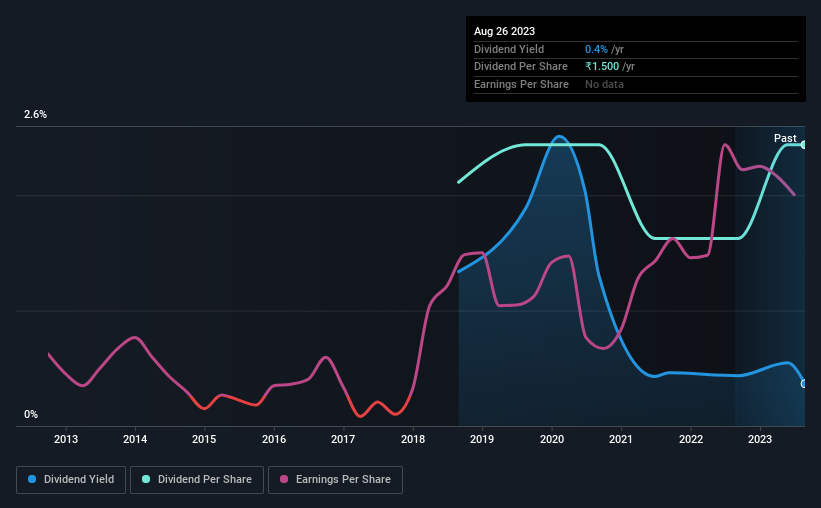Image resolution: width=821 pixels, height=508 pixels.
Task: Click the 2.6% y-axis label
Action: click(35, 114)
